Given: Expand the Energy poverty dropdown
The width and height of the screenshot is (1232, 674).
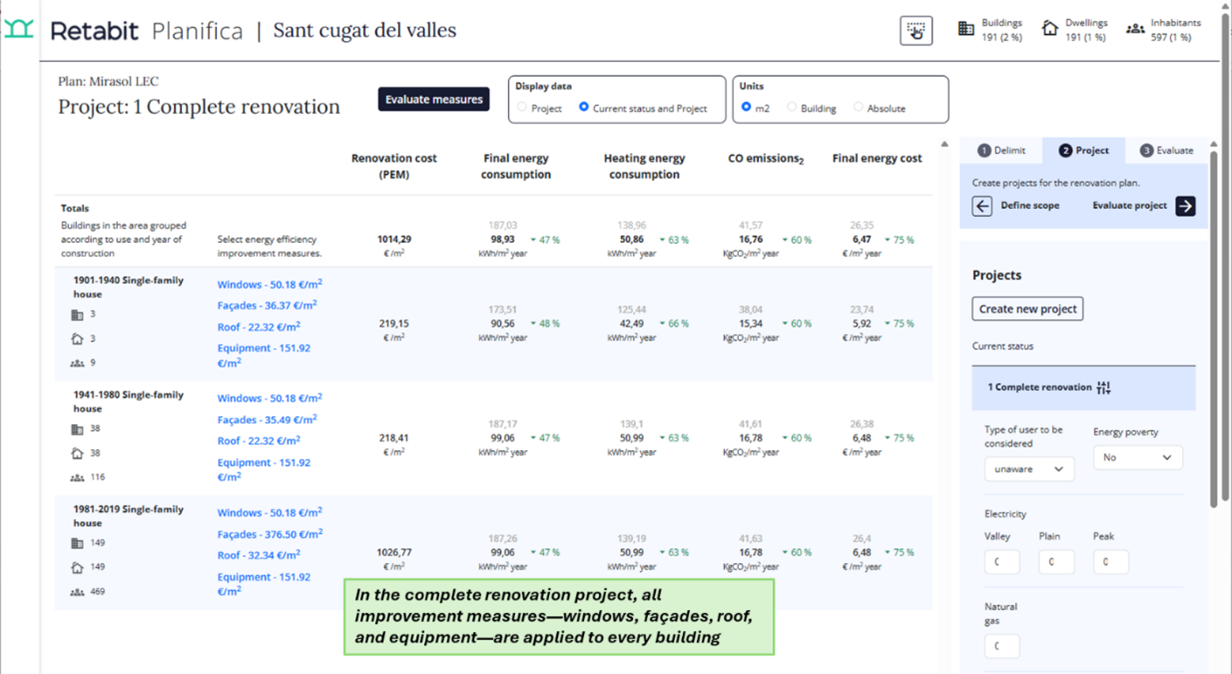Looking at the screenshot, I should (x=1137, y=457).
